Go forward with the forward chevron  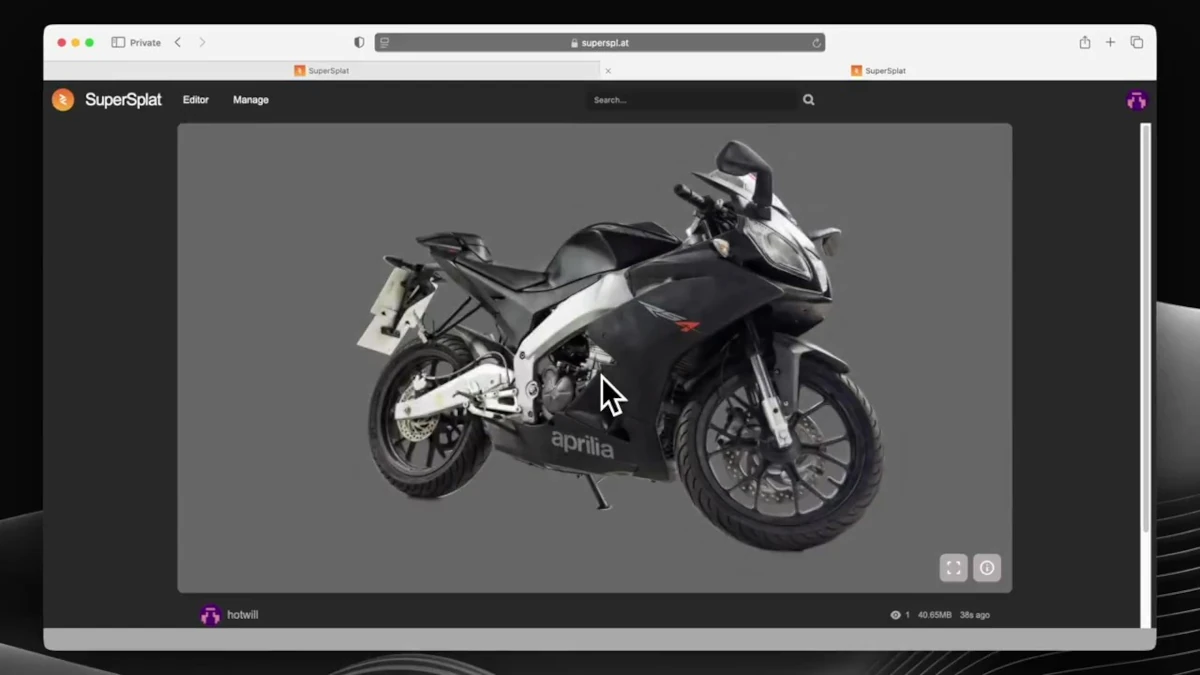tap(202, 42)
